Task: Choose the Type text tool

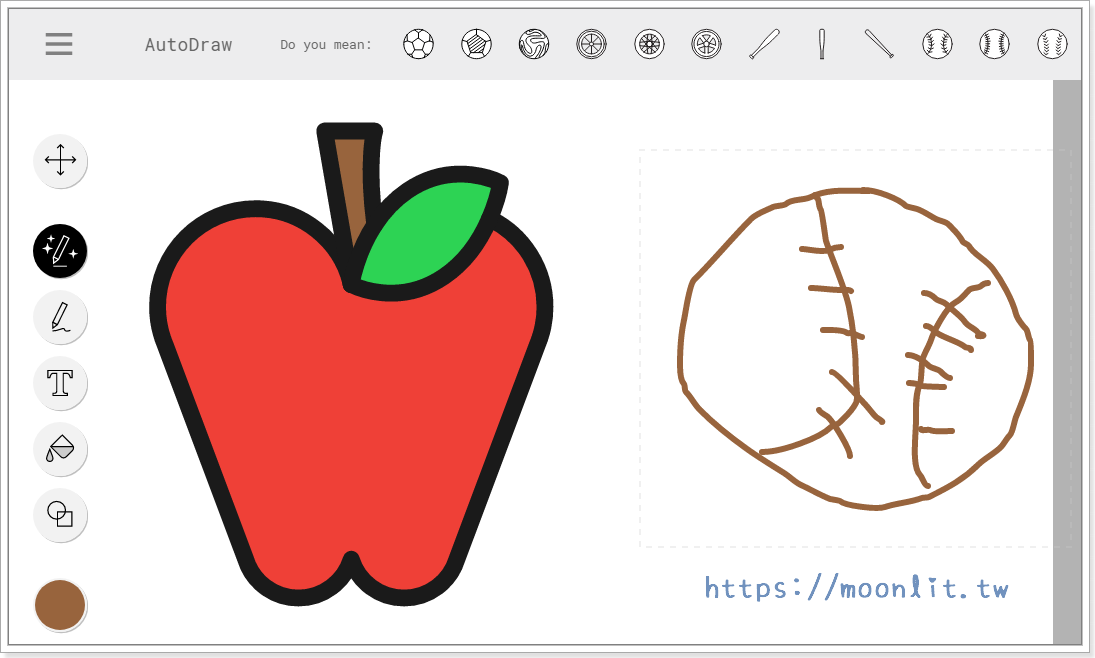Action: [x=61, y=383]
